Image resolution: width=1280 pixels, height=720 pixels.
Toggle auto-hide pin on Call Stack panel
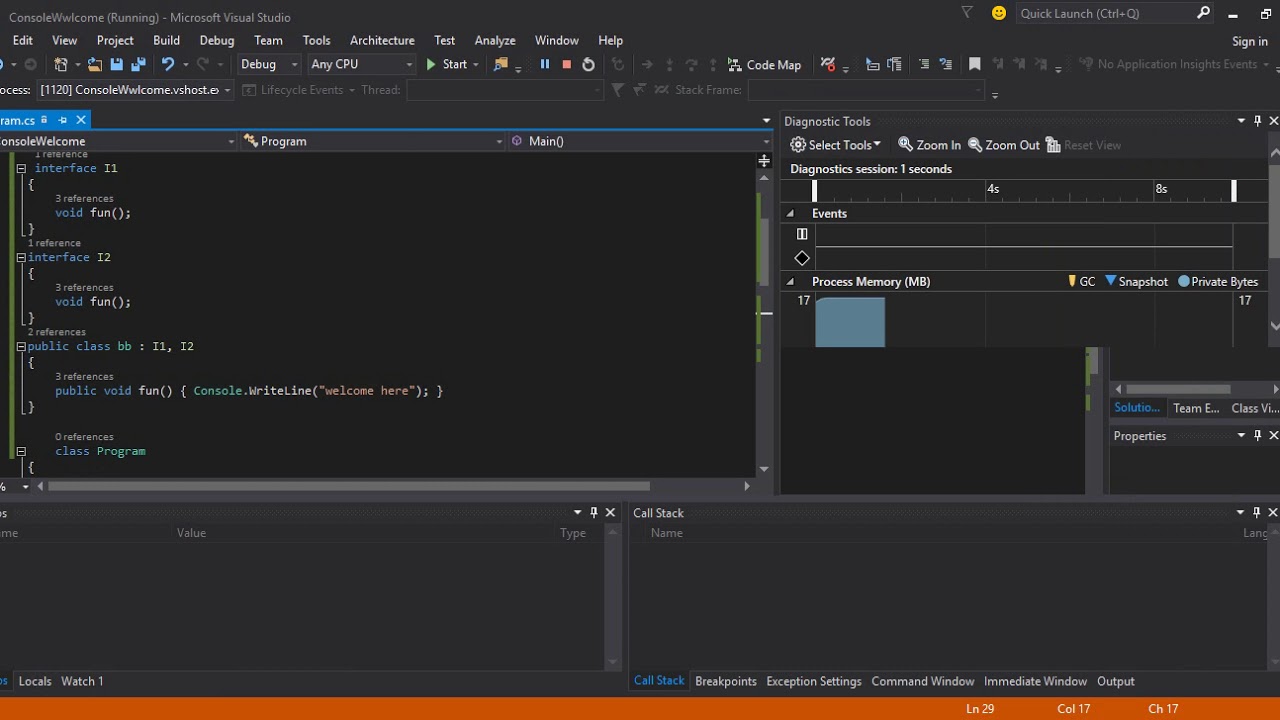click(x=1257, y=512)
